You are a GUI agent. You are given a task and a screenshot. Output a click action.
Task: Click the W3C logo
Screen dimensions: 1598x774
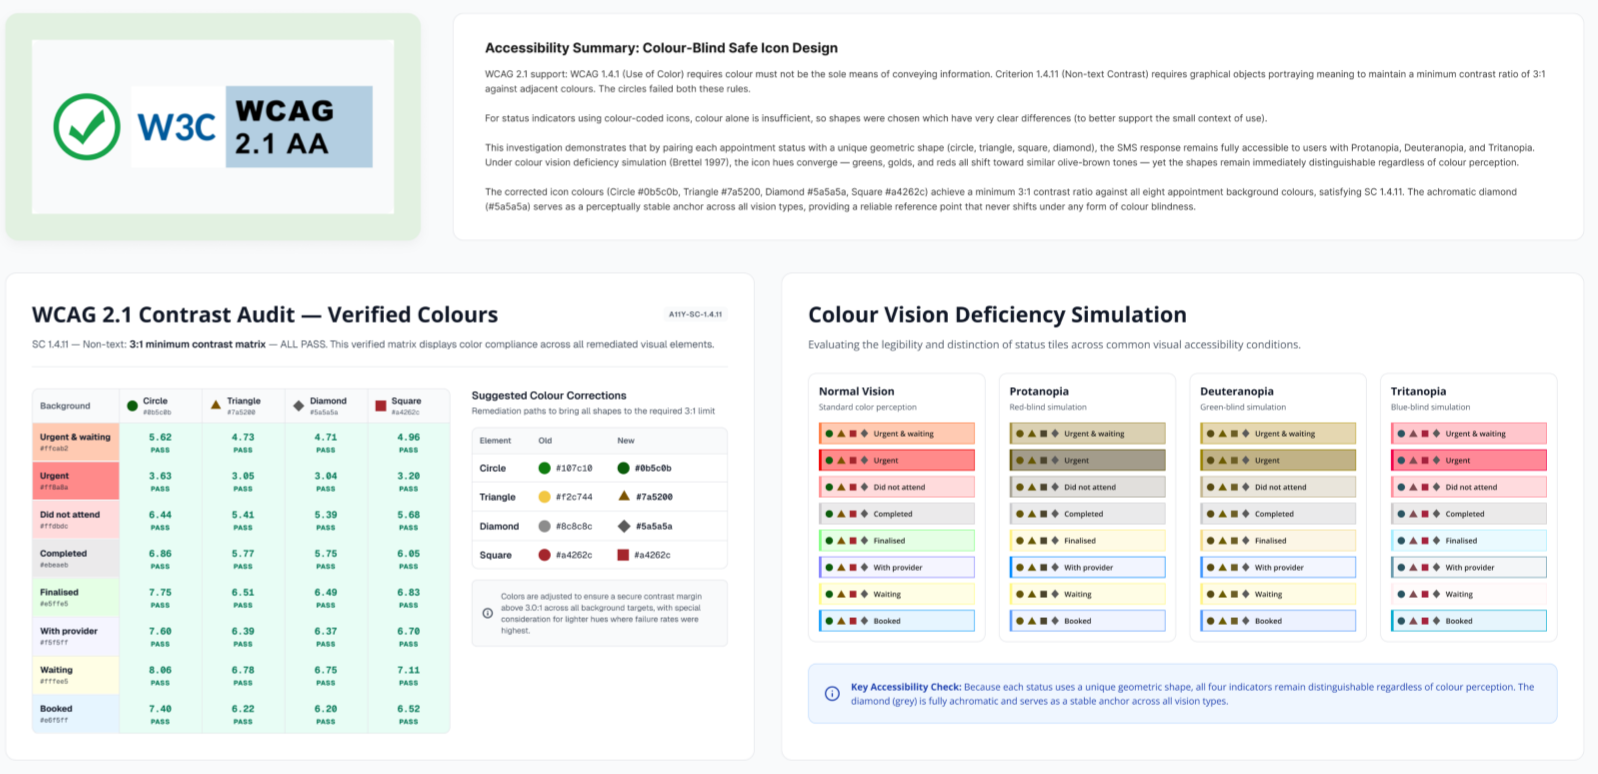click(177, 127)
